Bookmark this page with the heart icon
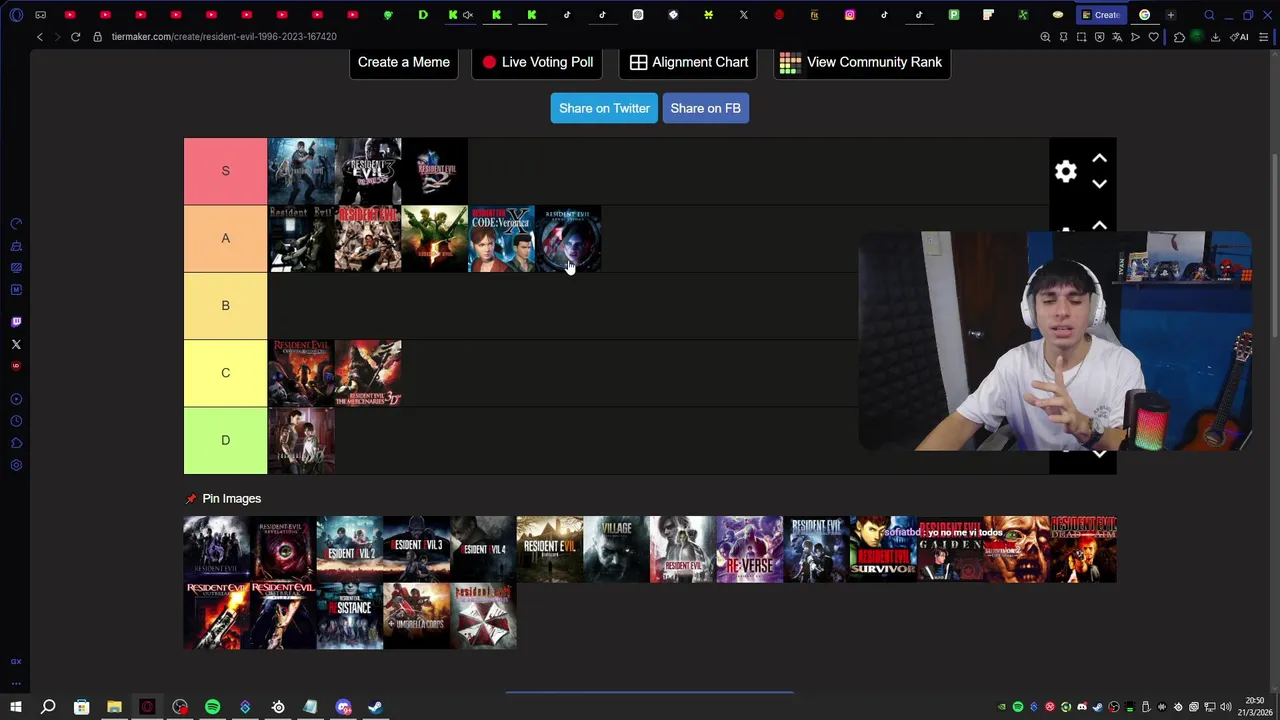 [1153, 37]
